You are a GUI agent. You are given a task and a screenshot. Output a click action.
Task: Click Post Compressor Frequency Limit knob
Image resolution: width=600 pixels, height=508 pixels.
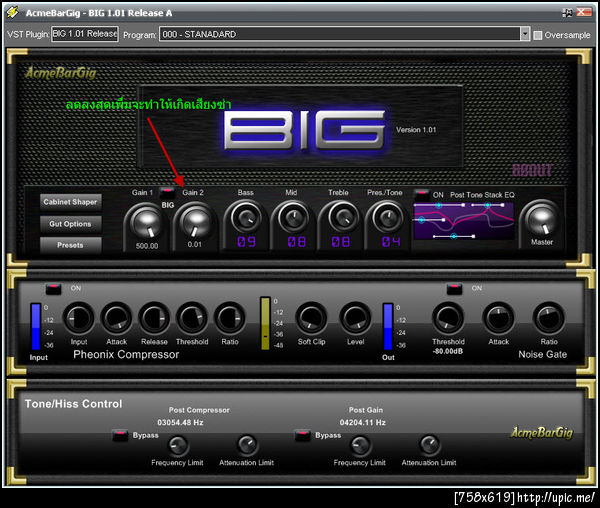[x=178, y=446]
